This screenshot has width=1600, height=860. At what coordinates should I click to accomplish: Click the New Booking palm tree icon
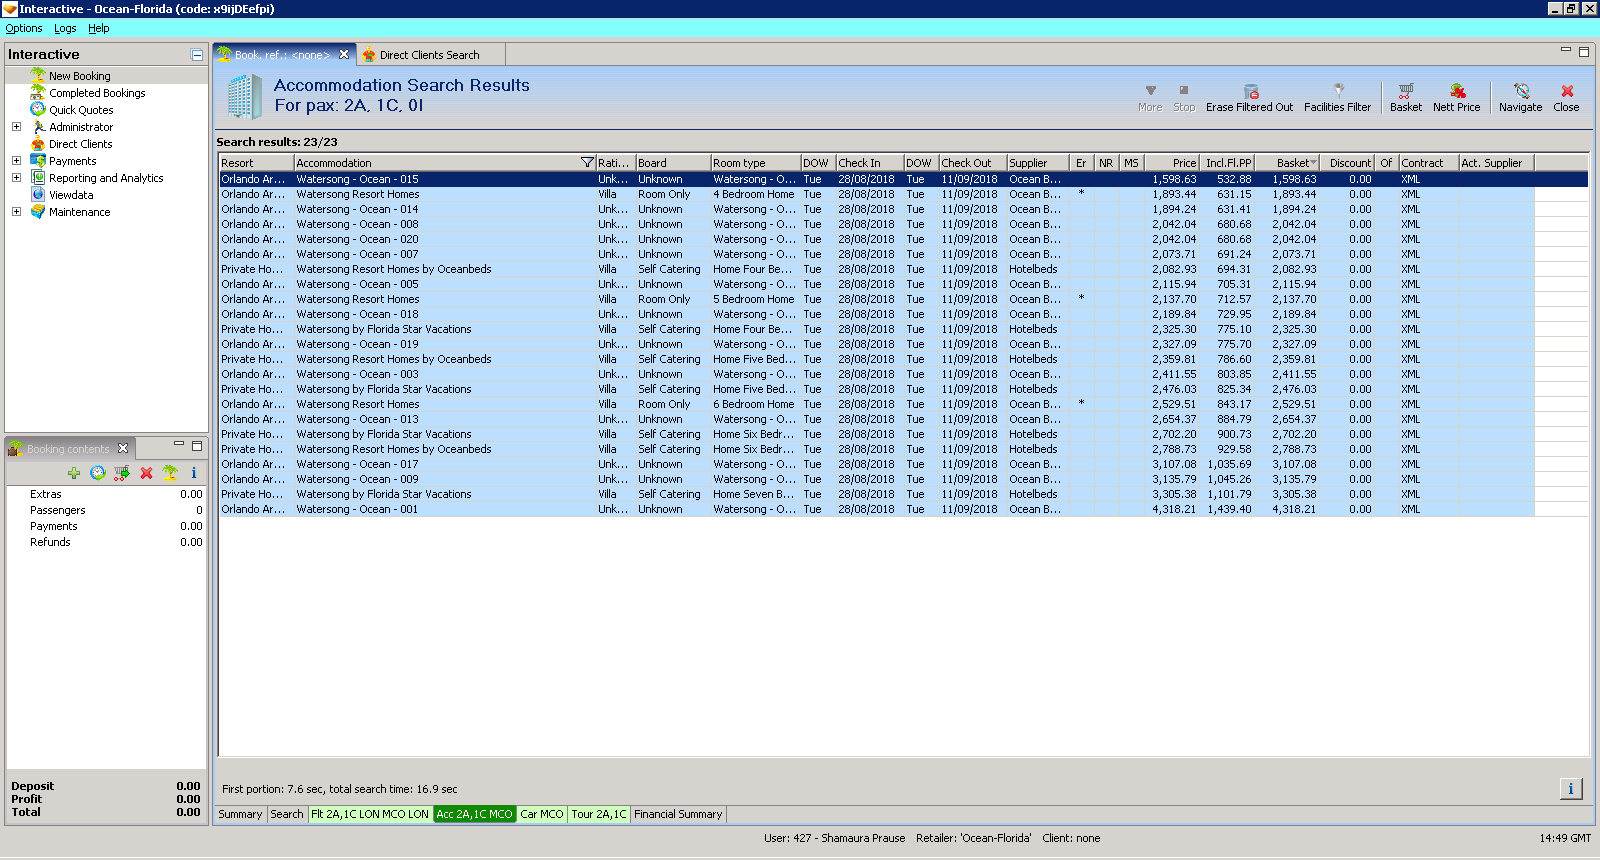coord(38,75)
